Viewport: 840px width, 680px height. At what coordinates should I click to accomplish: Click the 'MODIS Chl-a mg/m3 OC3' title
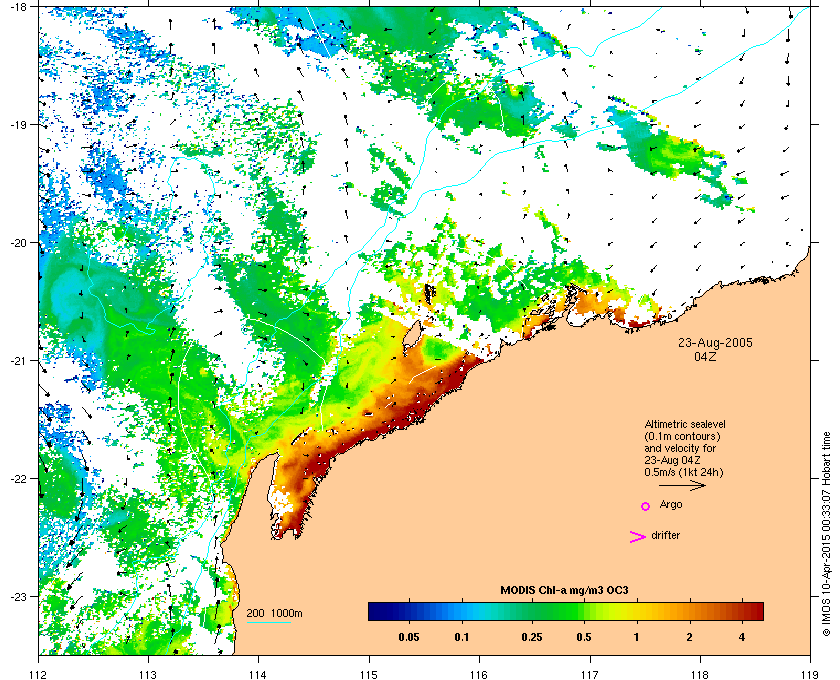click(x=564, y=591)
